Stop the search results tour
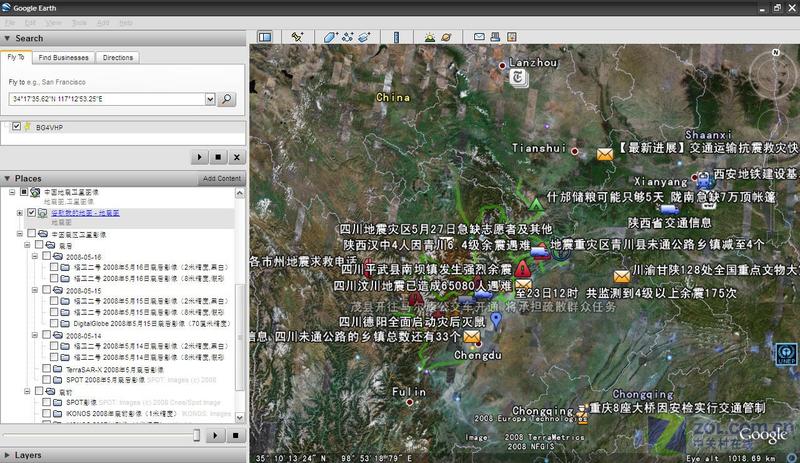 [x=218, y=157]
